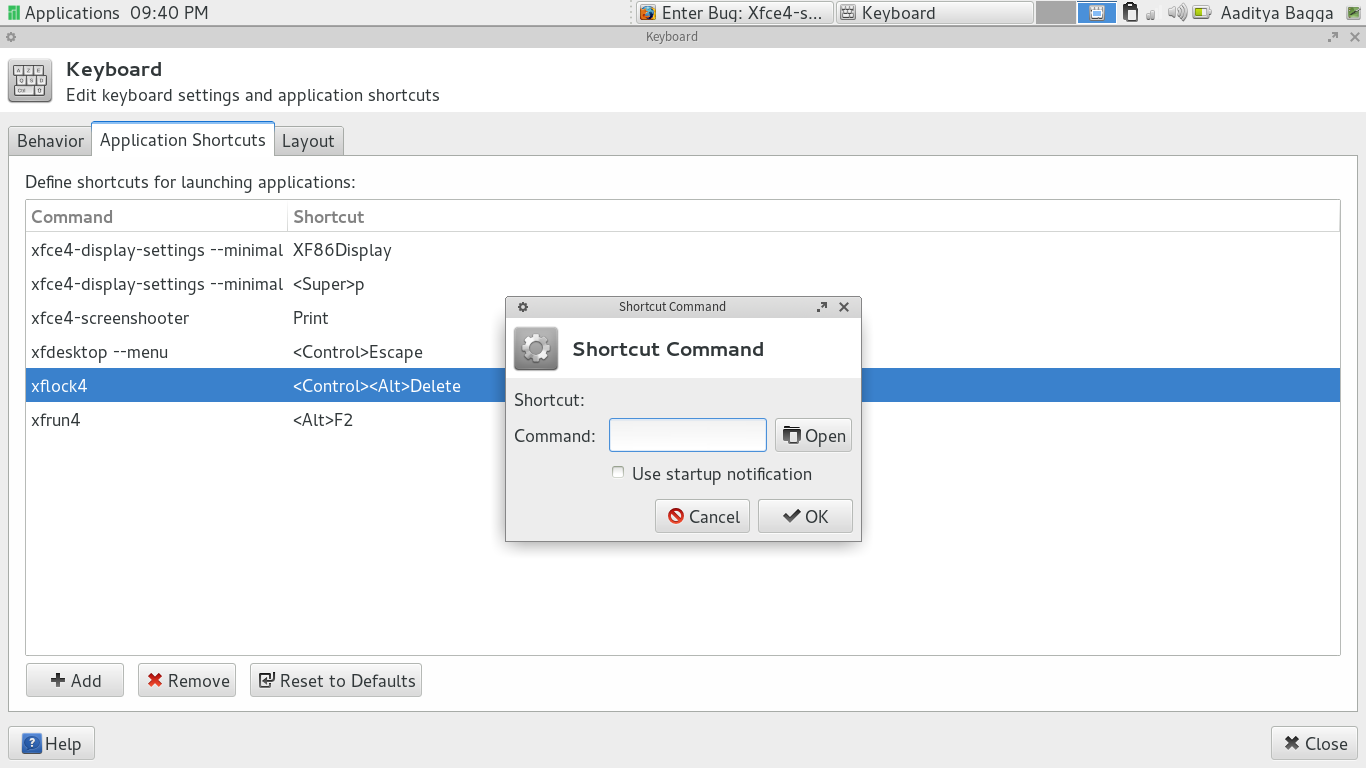
Task: Click the battery status icon
Action: tap(1201, 13)
